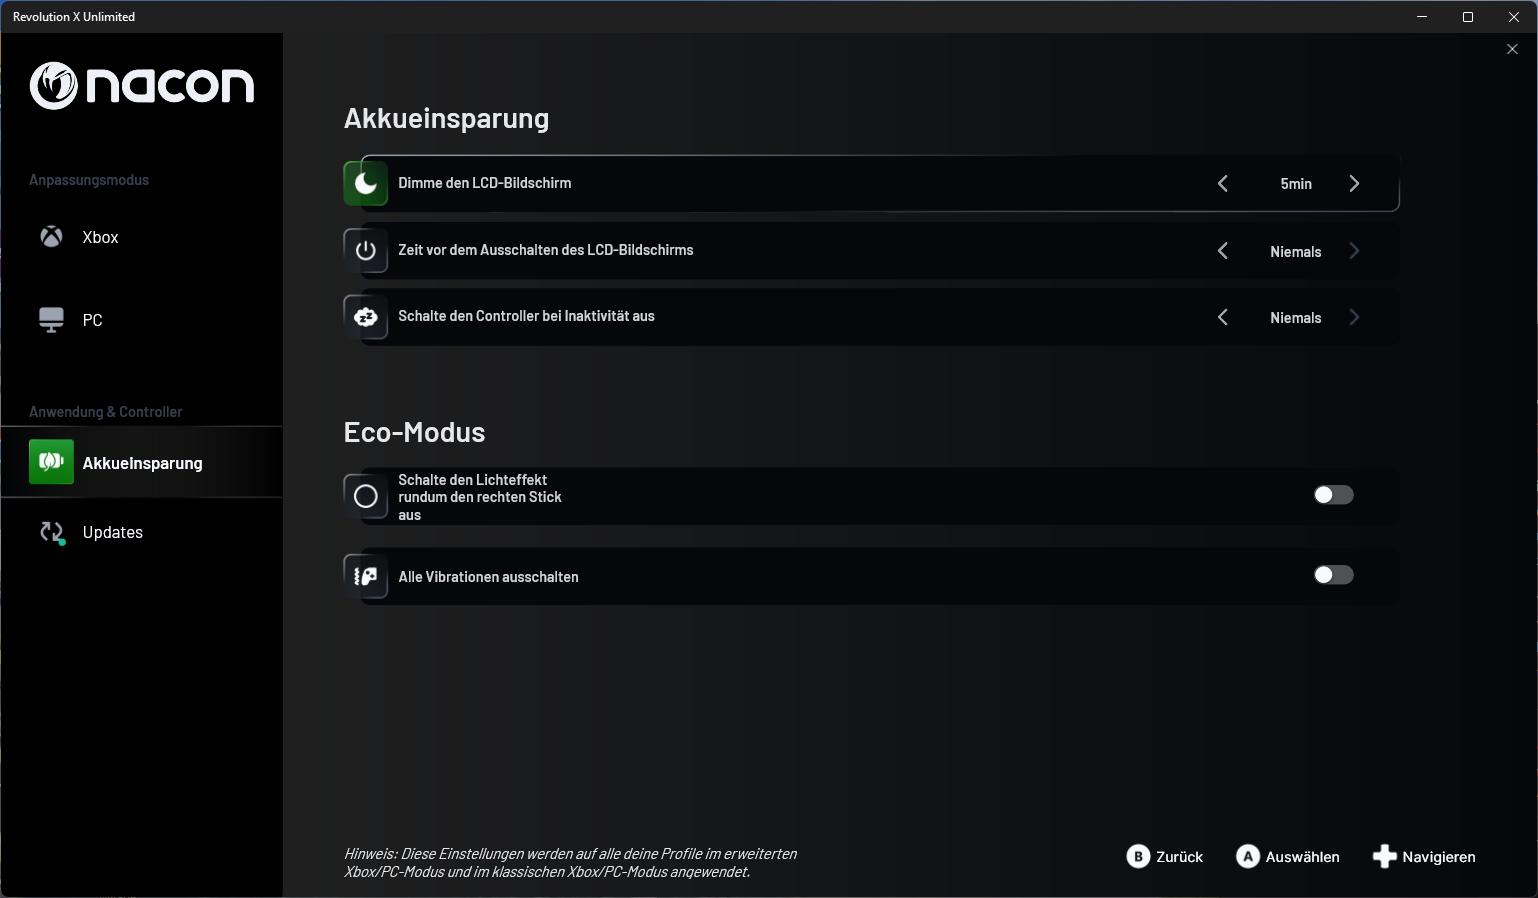The width and height of the screenshot is (1538, 898).
Task: Toggle the right stick light effect switch
Action: (1333, 495)
